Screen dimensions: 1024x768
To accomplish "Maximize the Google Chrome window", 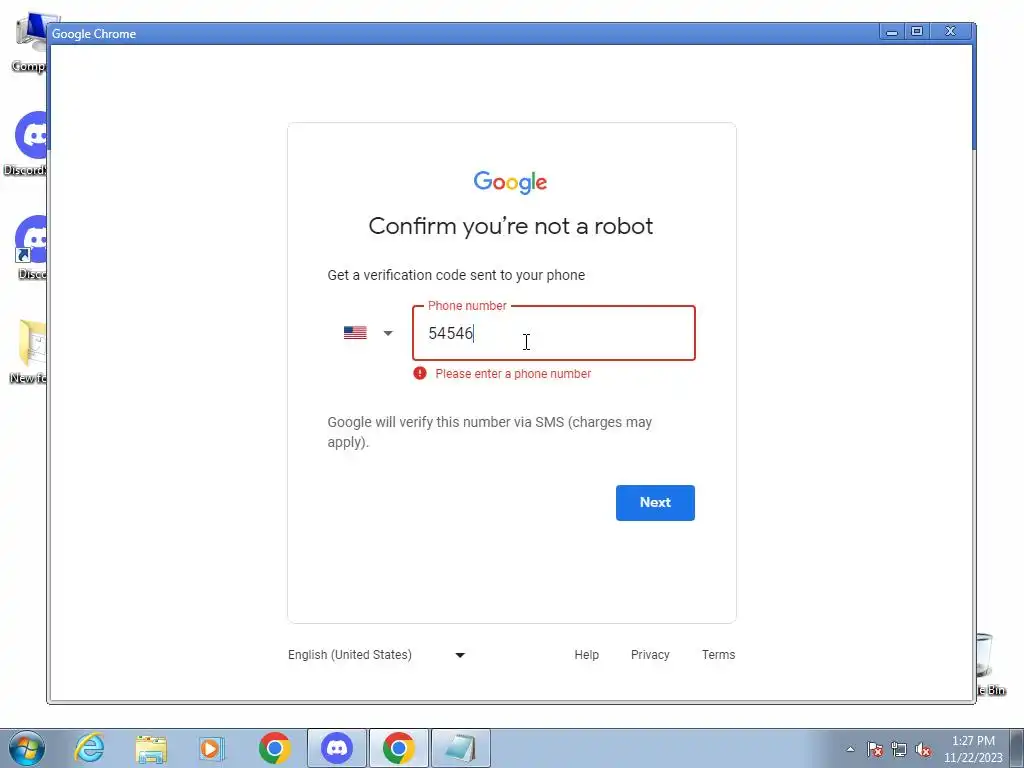I will pos(917,31).
